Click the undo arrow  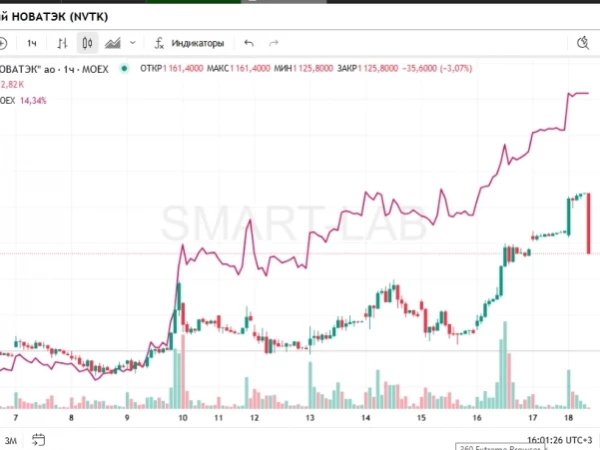(249, 43)
